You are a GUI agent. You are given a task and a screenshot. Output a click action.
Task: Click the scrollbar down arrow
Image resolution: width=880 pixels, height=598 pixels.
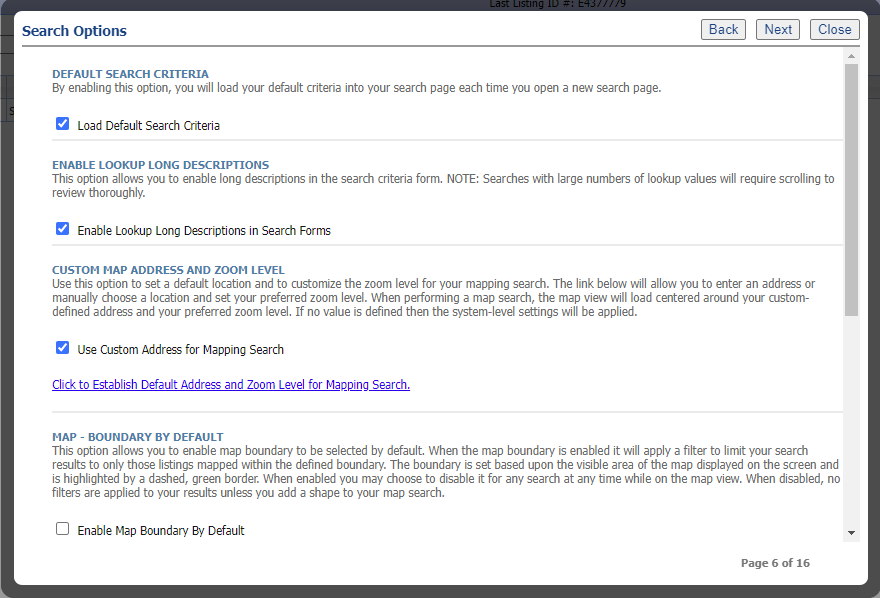[851, 533]
